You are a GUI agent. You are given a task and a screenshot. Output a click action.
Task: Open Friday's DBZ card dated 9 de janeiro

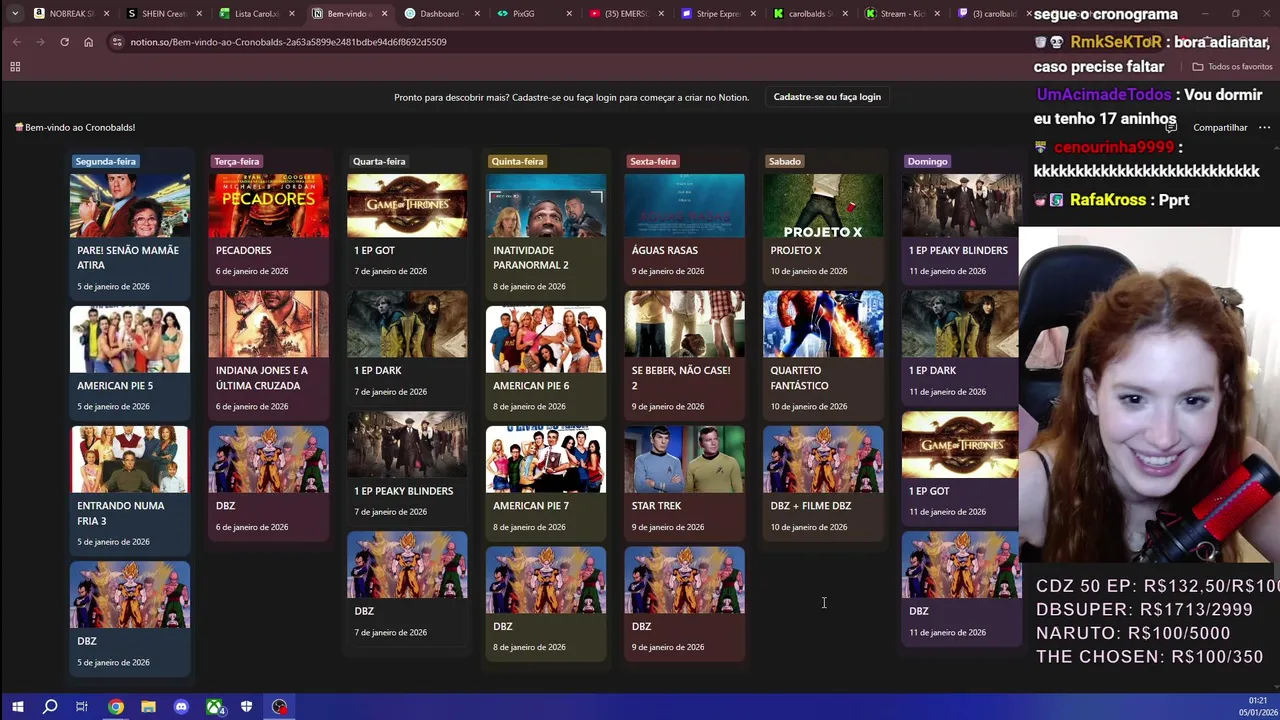[x=684, y=603]
